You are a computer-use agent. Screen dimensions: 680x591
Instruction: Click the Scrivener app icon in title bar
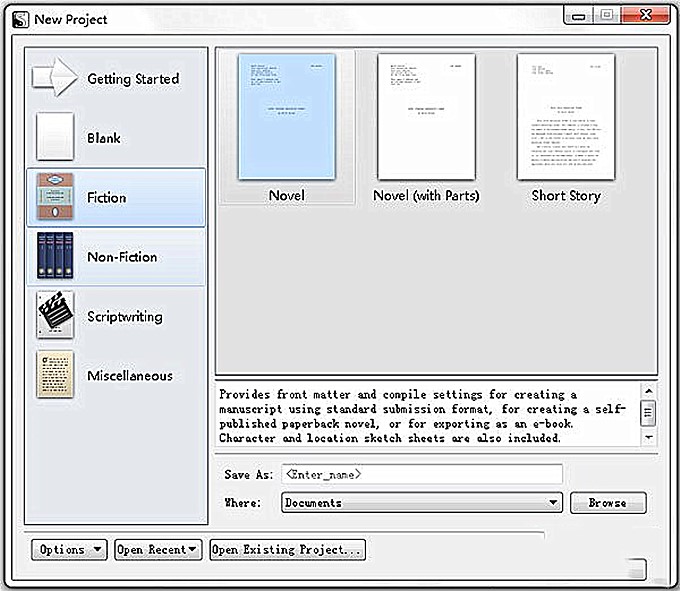tap(20, 20)
